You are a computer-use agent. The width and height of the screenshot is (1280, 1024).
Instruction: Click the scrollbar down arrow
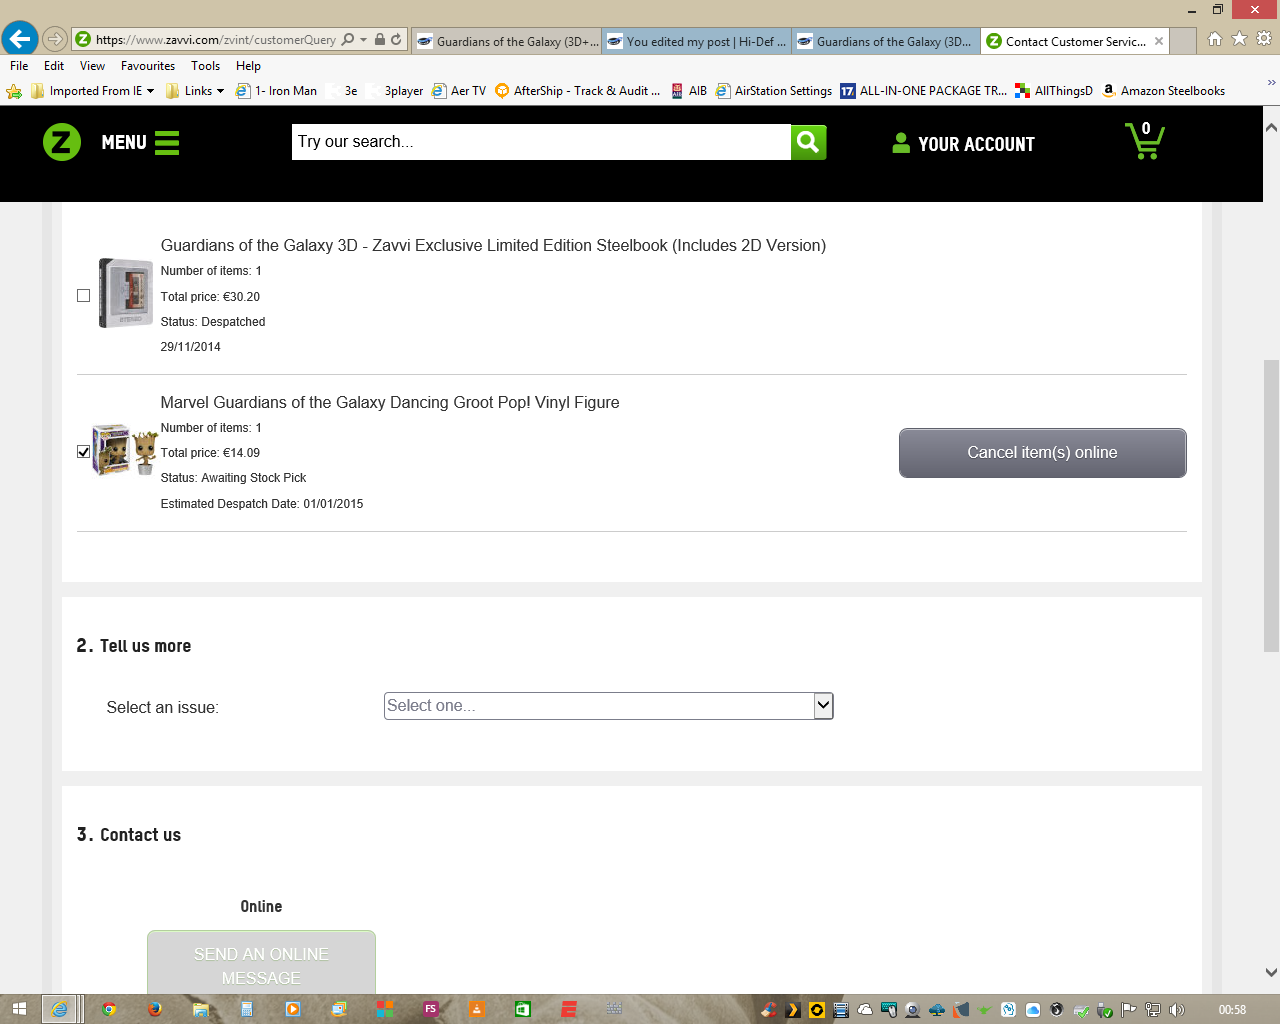[x=1271, y=972]
